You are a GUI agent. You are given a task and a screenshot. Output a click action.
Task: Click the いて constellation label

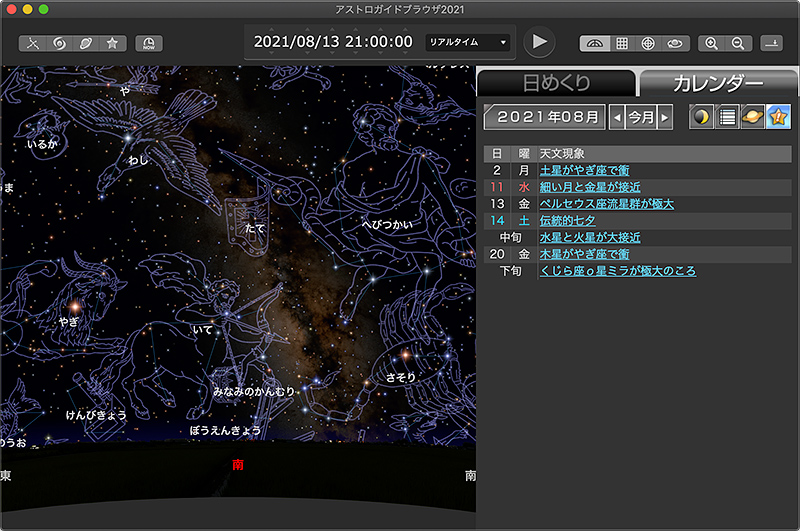pyautogui.click(x=203, y=330)
